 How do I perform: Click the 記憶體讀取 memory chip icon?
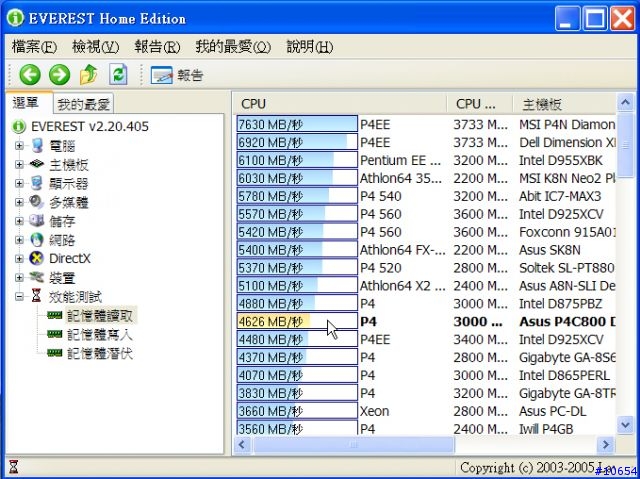(x=54, y=315)
